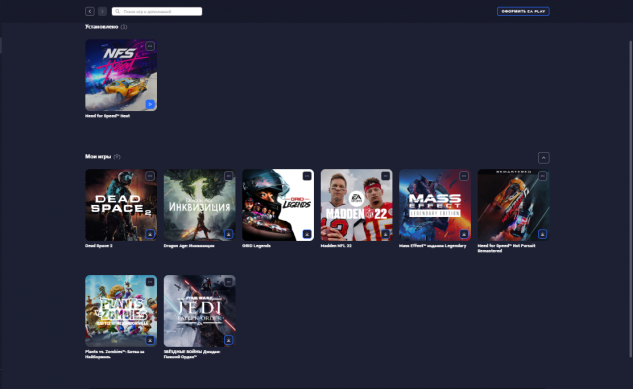Click the ОФОРМИТЬ EA PLAY button
Viewport: 633px width, 389px height.
(x=523, y=11)
